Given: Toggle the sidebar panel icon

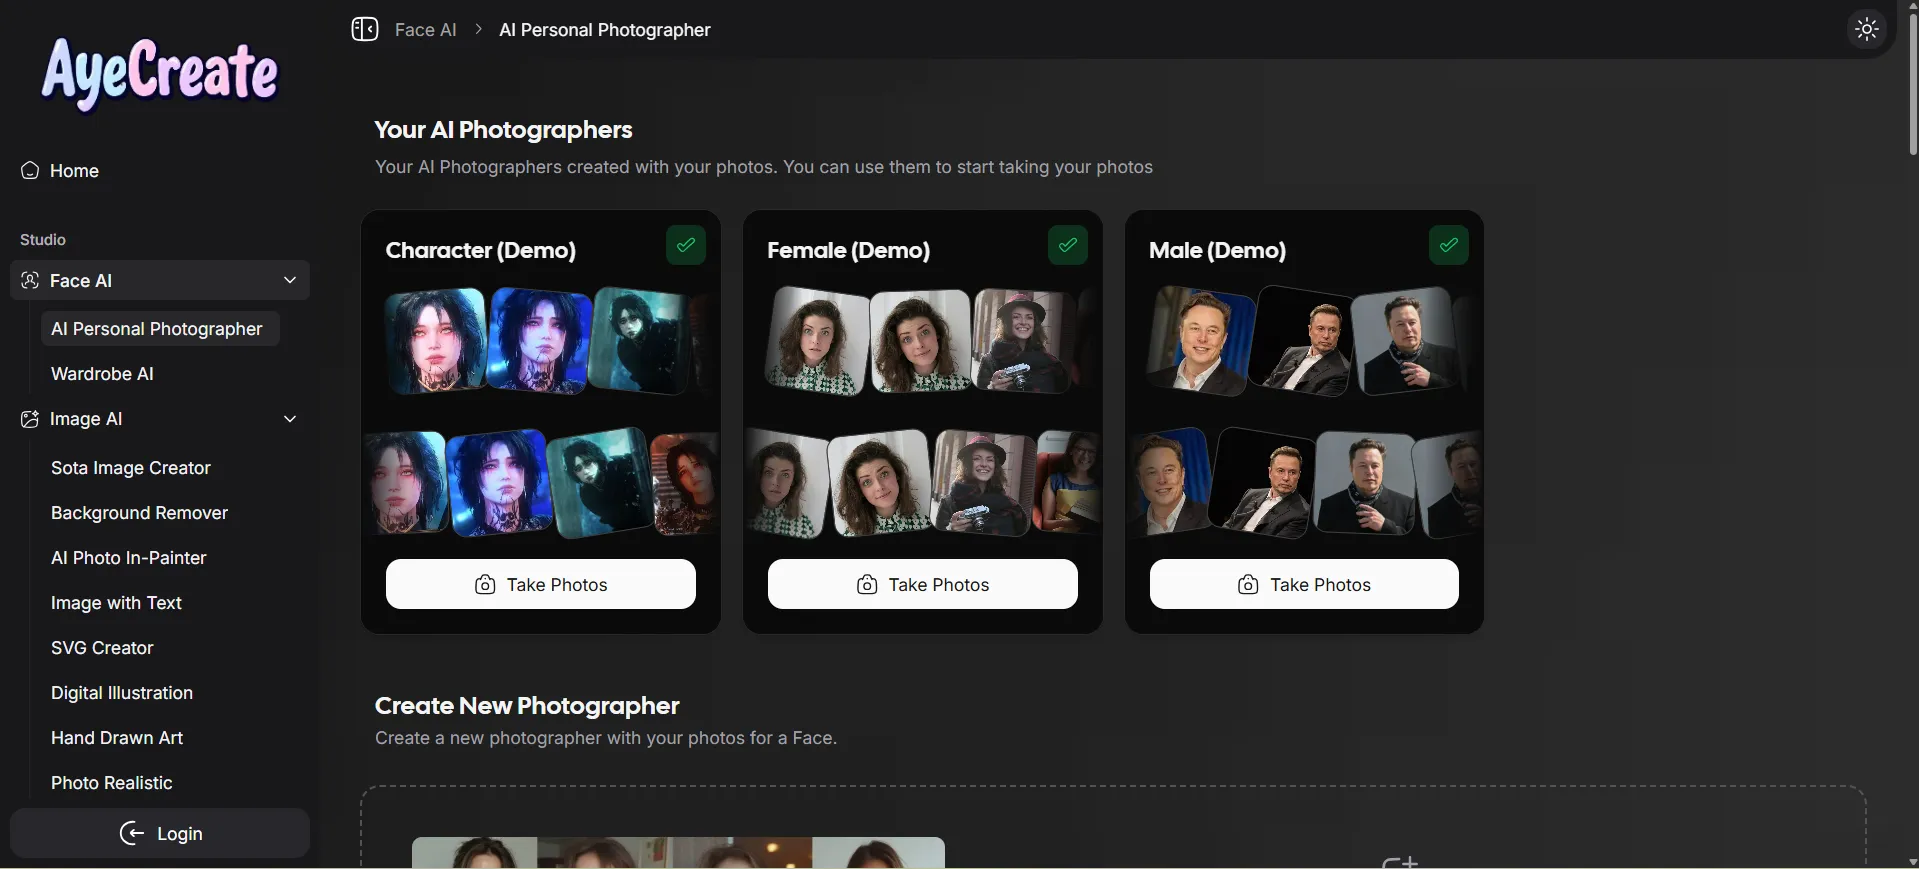Looking at the screenshot, I should pyautogui.click(x=365, y=30).
